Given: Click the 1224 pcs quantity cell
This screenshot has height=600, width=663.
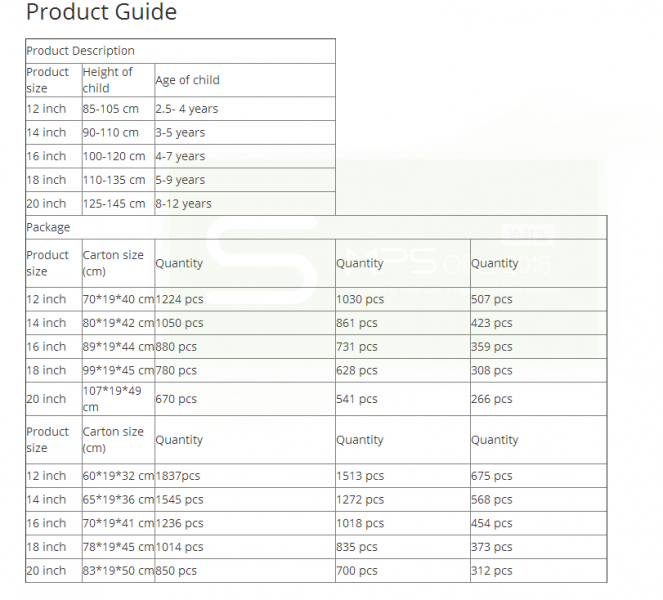Looking at the screenshot, I should [180, 299].
